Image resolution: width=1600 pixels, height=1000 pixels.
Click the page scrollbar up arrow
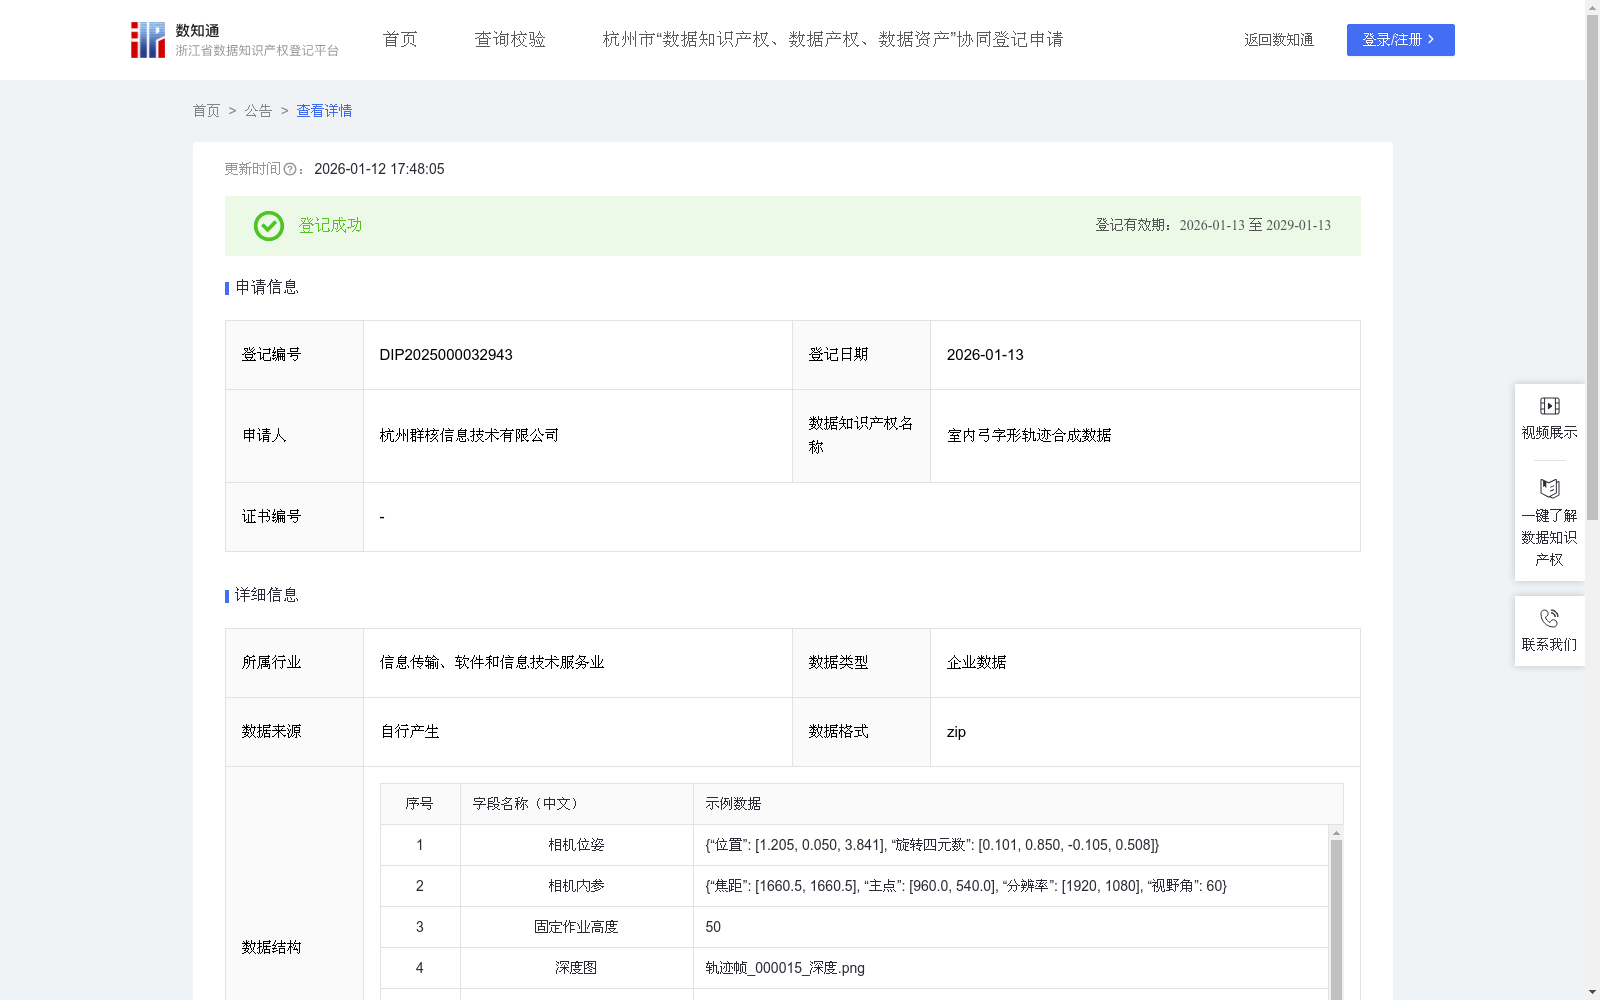tap(1592, 6)
